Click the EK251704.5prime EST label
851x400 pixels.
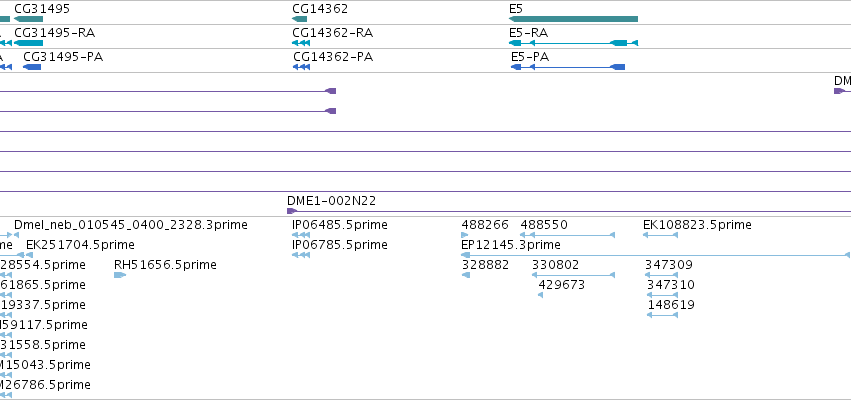click(80, 245)
